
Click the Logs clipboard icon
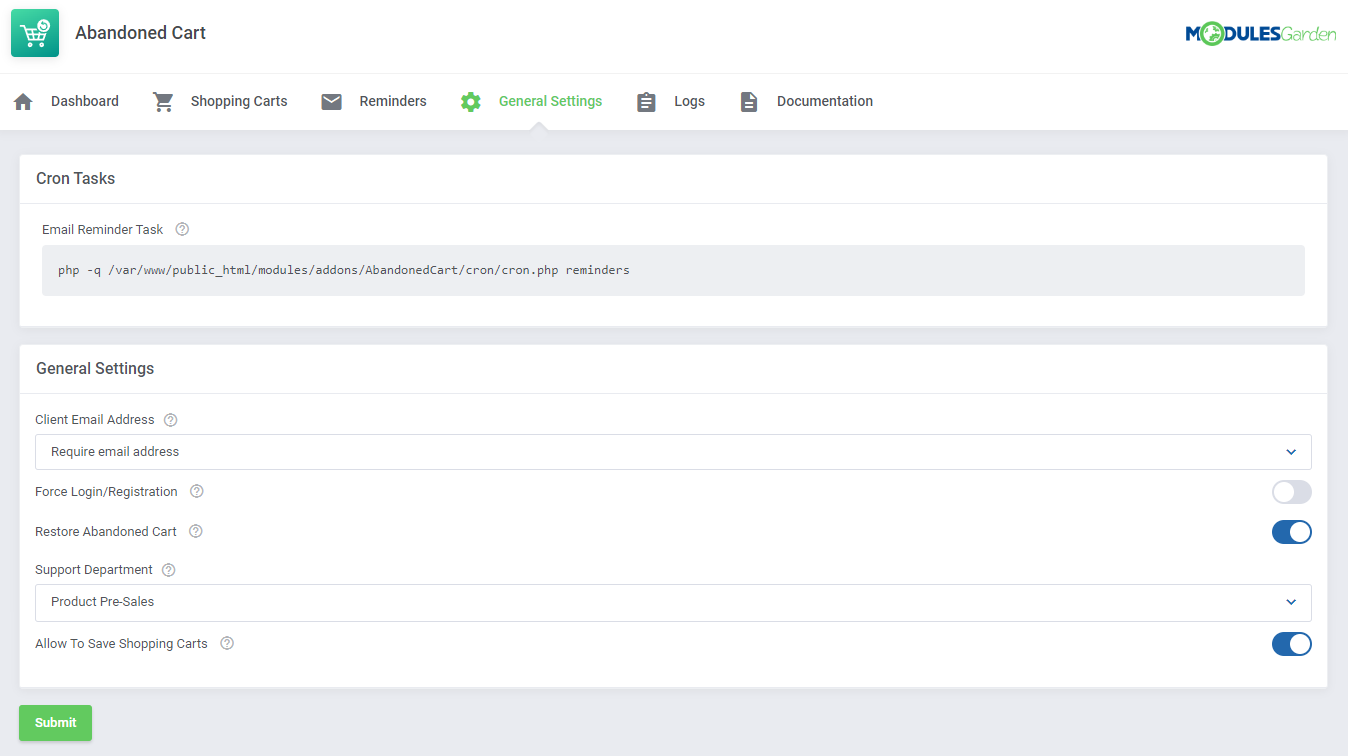pos(646,101)
